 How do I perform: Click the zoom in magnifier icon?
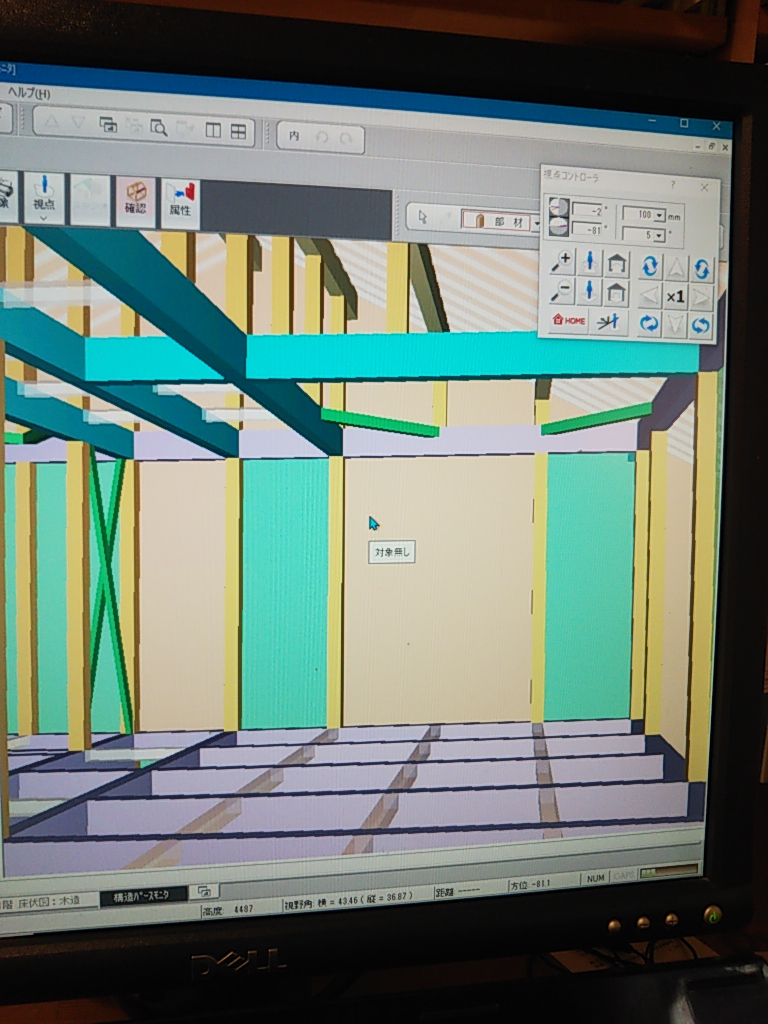pos(562,262)
